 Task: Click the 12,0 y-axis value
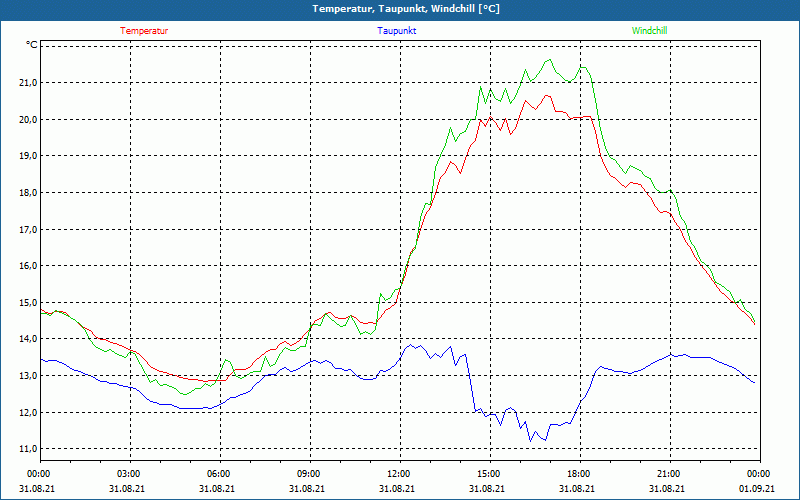29,412
